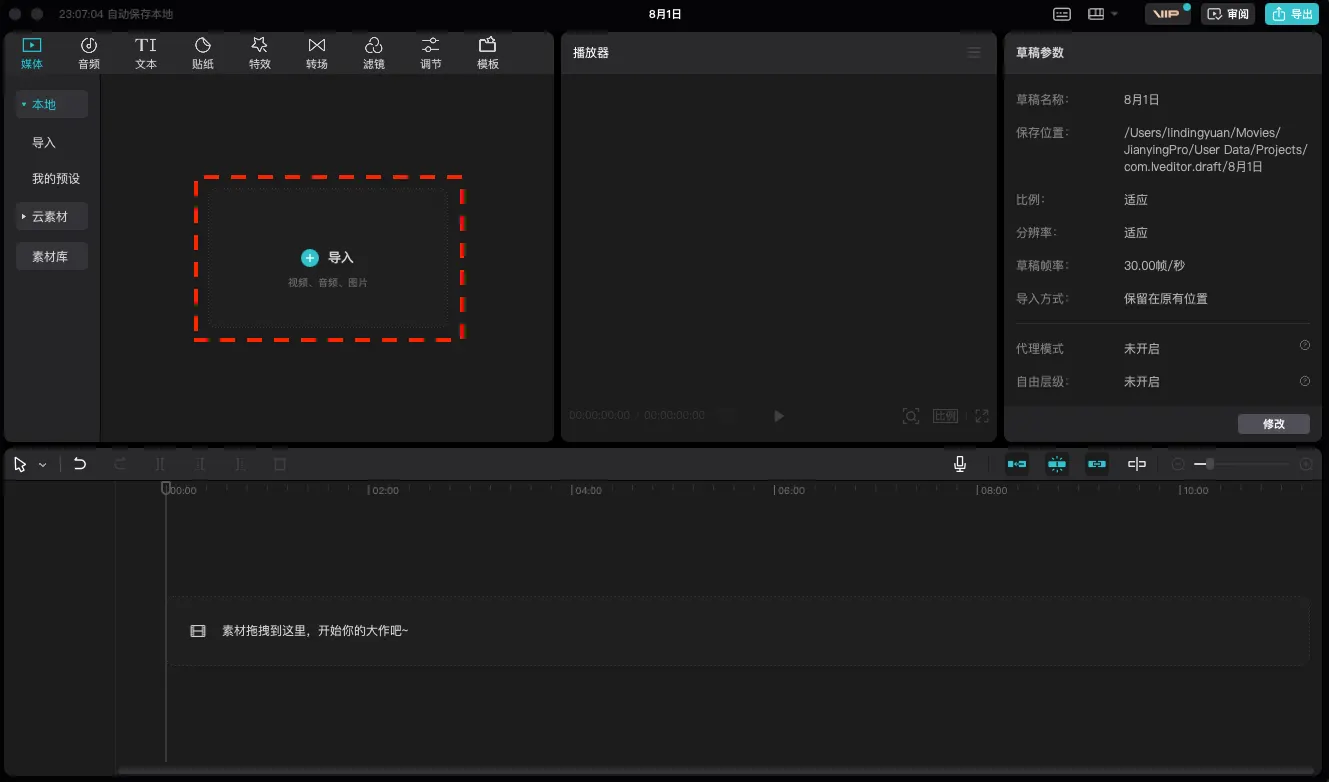The image size is (1329, 782).
Task: Open the 比例 ratio menu in player
Action: [945, 416]
